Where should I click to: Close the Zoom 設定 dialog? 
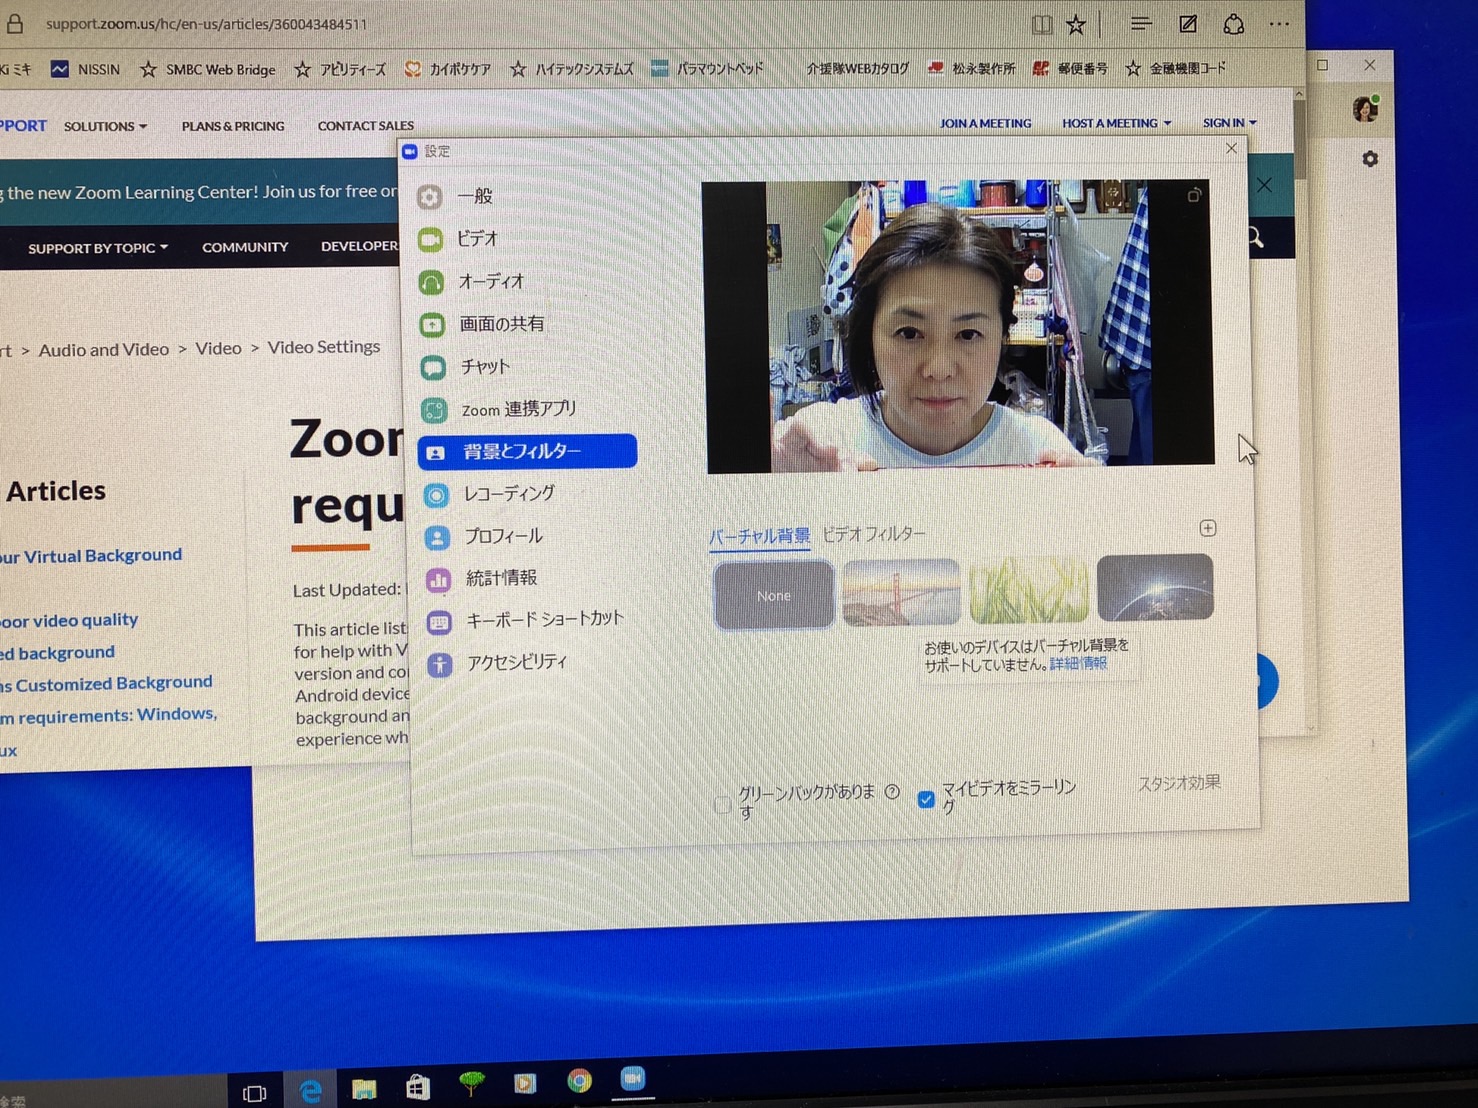coord(1231,148)
